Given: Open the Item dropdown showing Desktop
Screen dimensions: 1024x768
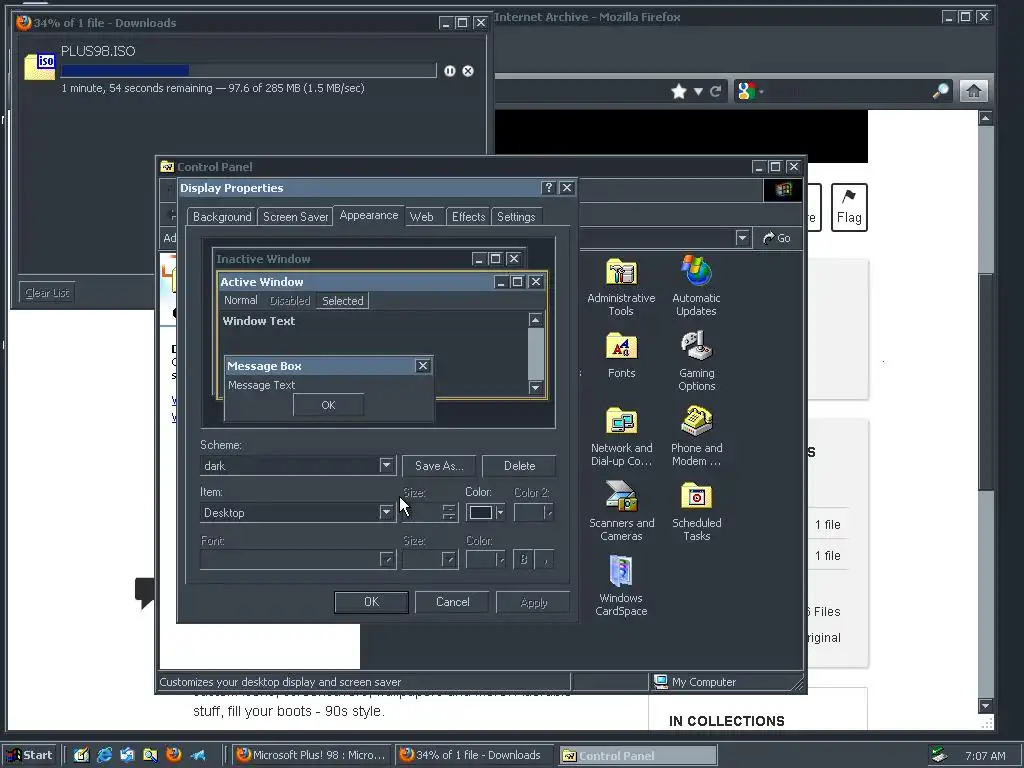Looking at the screenshot, I should pos(386,513).
